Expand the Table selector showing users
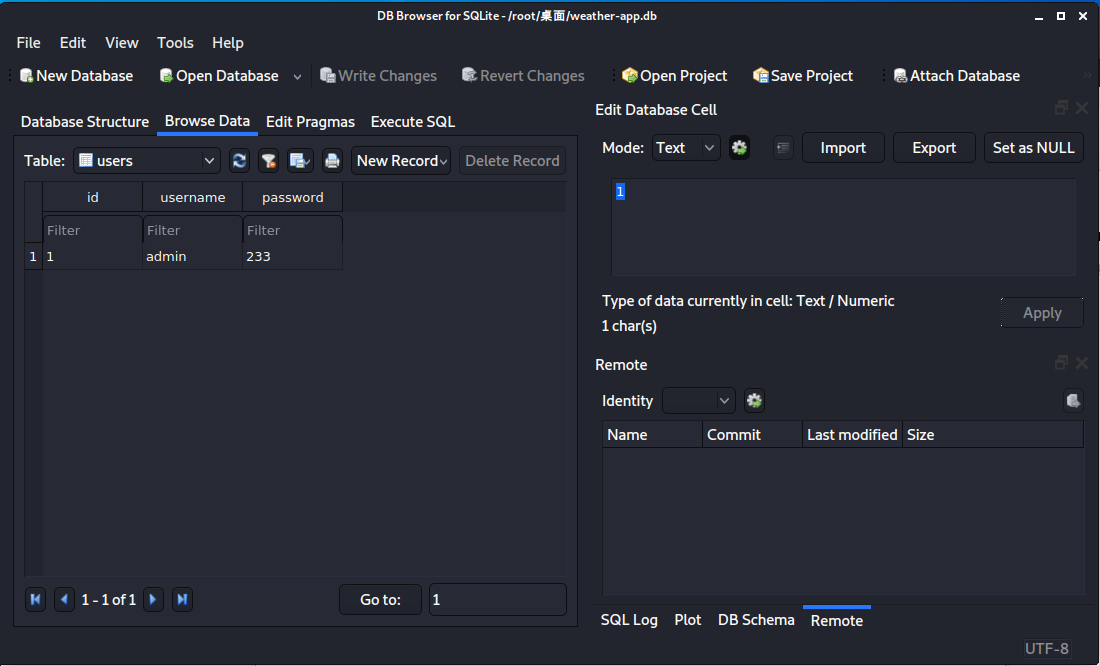Viewport: 1100px width, 666px height. click(x=147, y=161)
